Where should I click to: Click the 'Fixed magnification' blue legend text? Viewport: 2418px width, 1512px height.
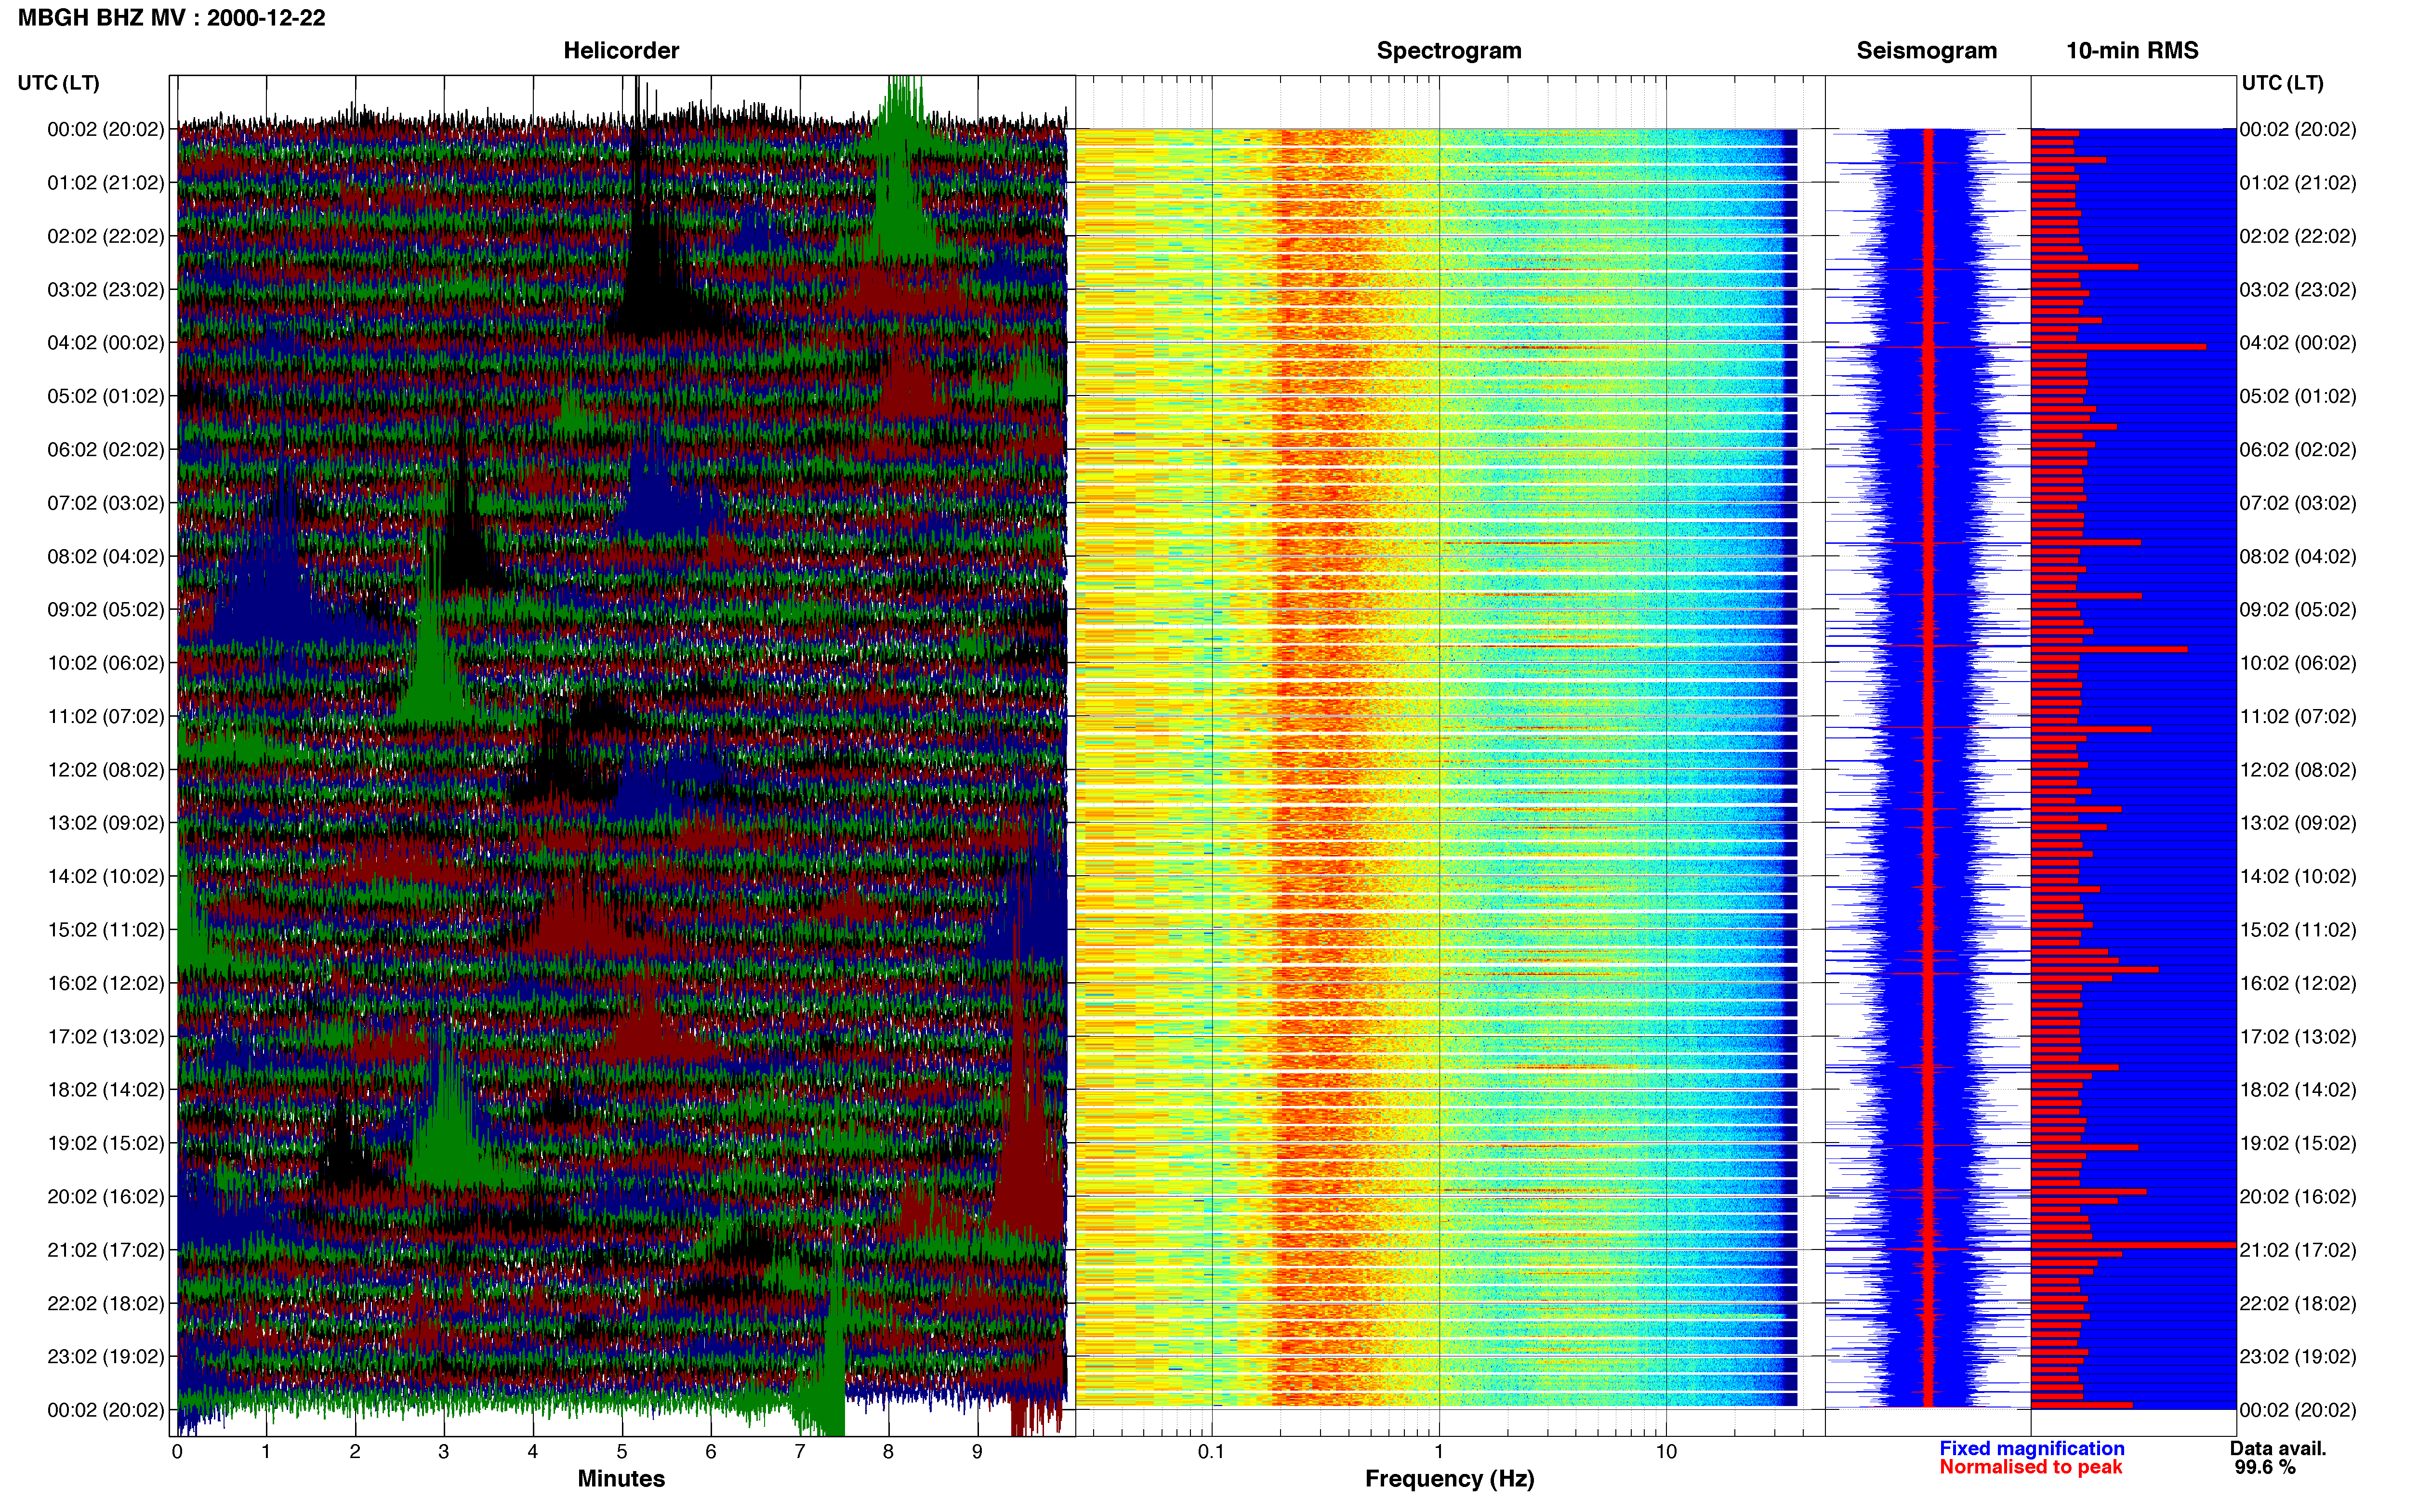(2032, 1448)
